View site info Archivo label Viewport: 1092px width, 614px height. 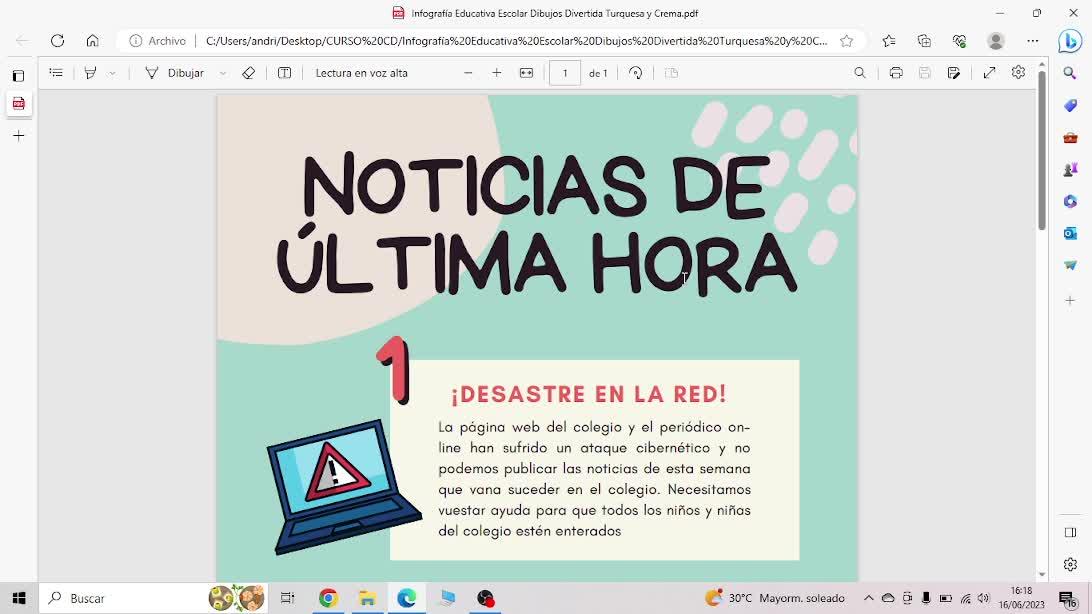pos(158,40)
